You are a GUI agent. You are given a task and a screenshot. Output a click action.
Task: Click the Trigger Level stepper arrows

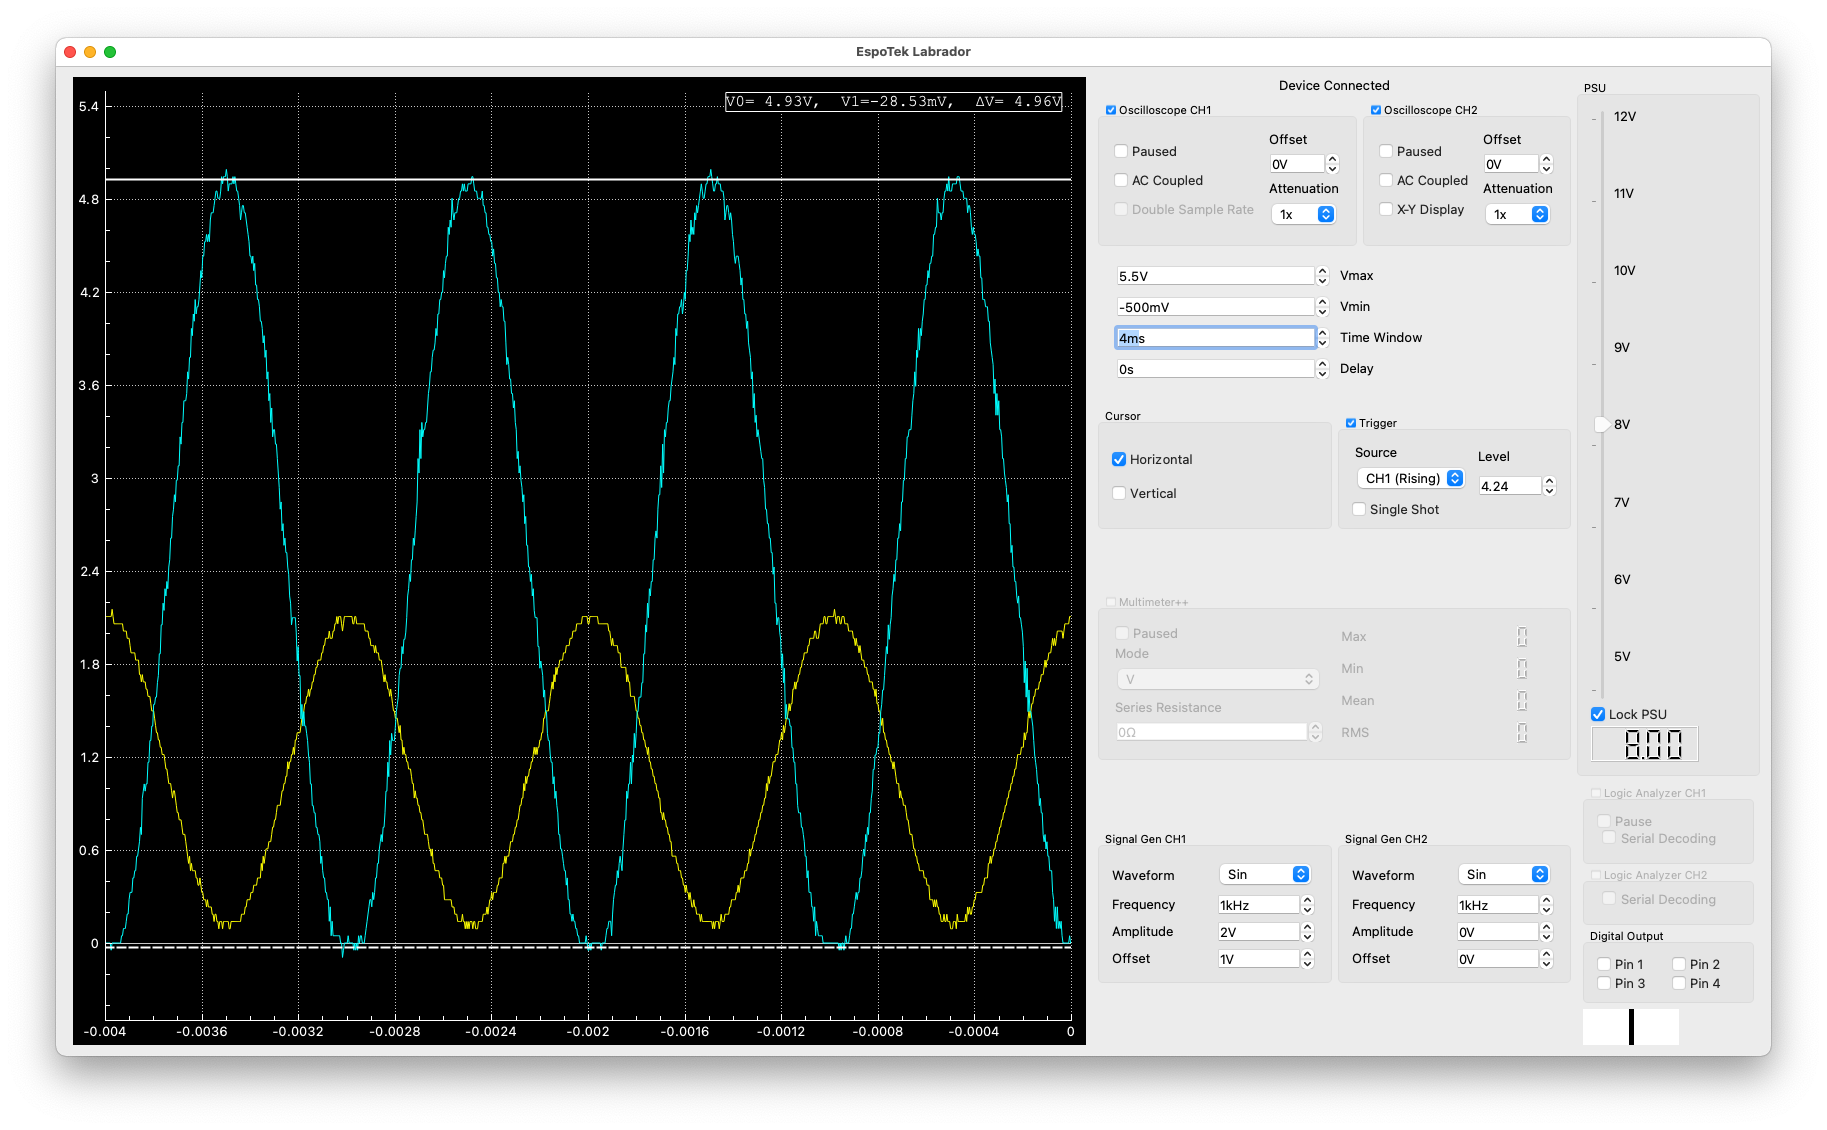point(1549,486)
